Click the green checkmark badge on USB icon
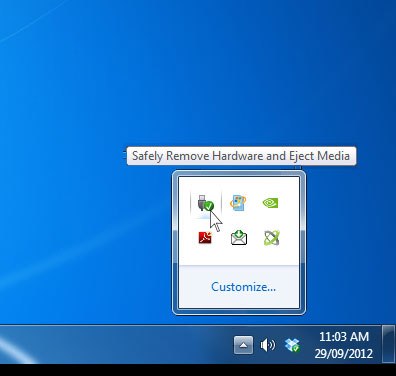 tap(209, 207)
